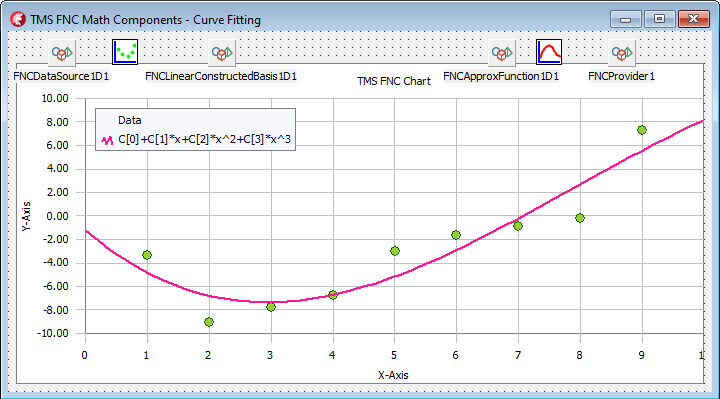
Task: Click the data point at x=9
Action: coord(642,130)
